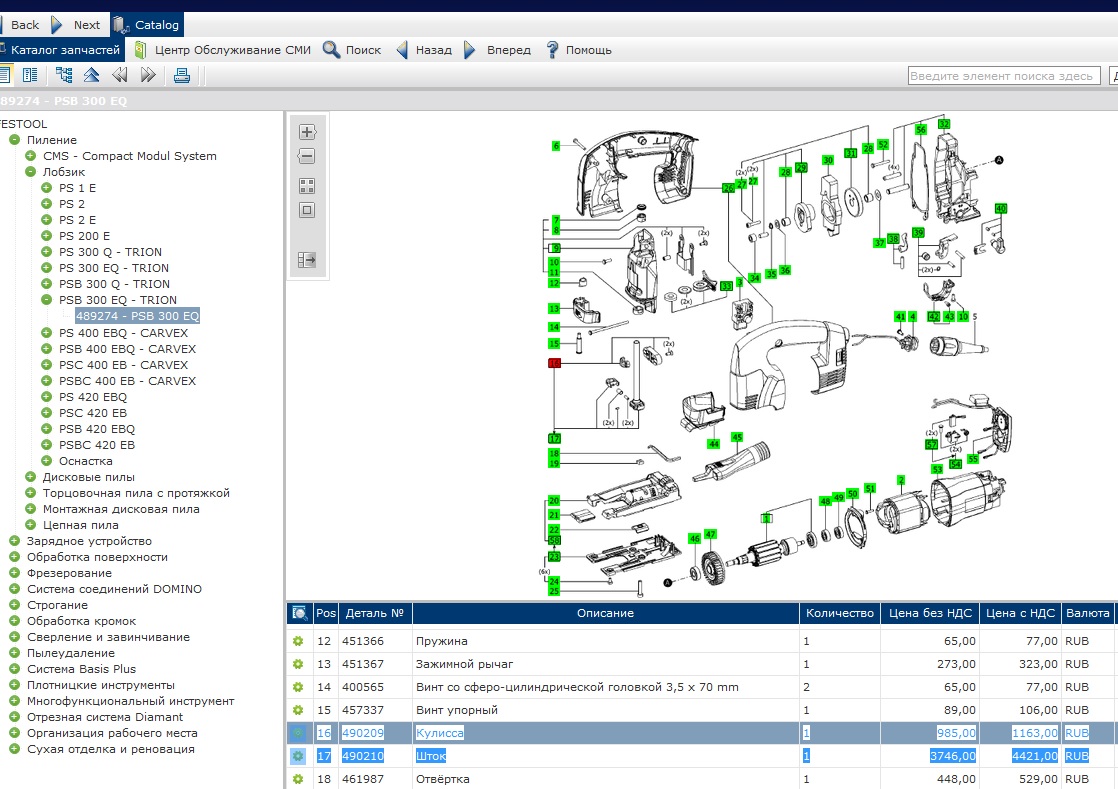This screenshot has width=1118, height=789.
Task: Open the Помощь help menu
Action: (x=578, y=50)
